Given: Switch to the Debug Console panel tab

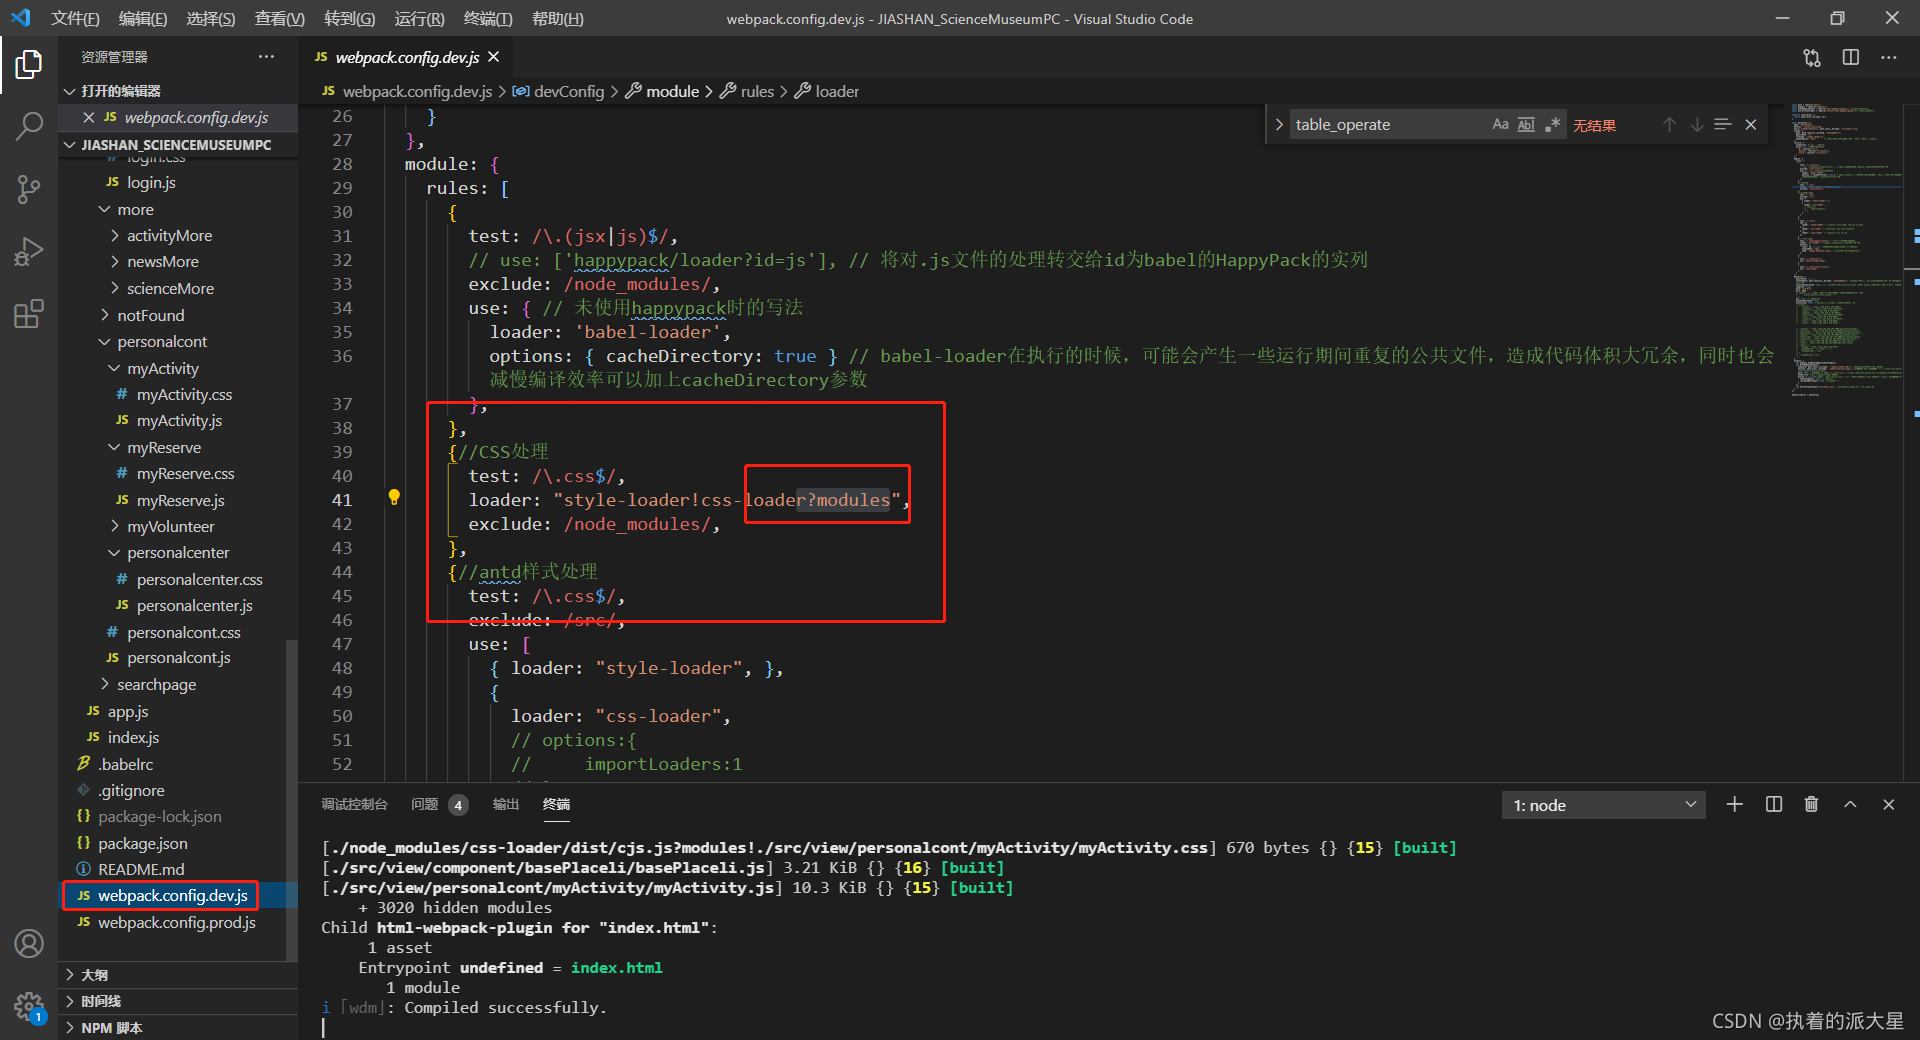Looking at the screenshot, I should [x=354, y=805].
